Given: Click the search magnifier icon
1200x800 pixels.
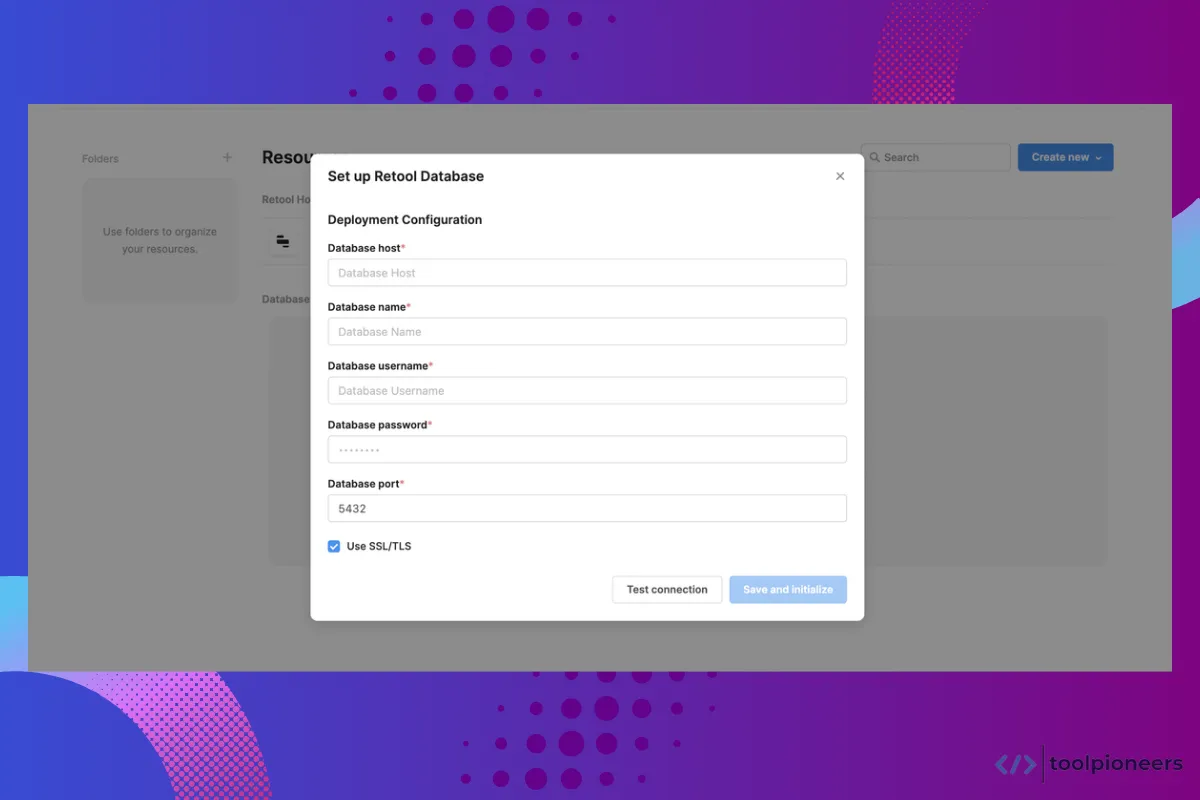Looking at the screenshot, I should (875, 158).
